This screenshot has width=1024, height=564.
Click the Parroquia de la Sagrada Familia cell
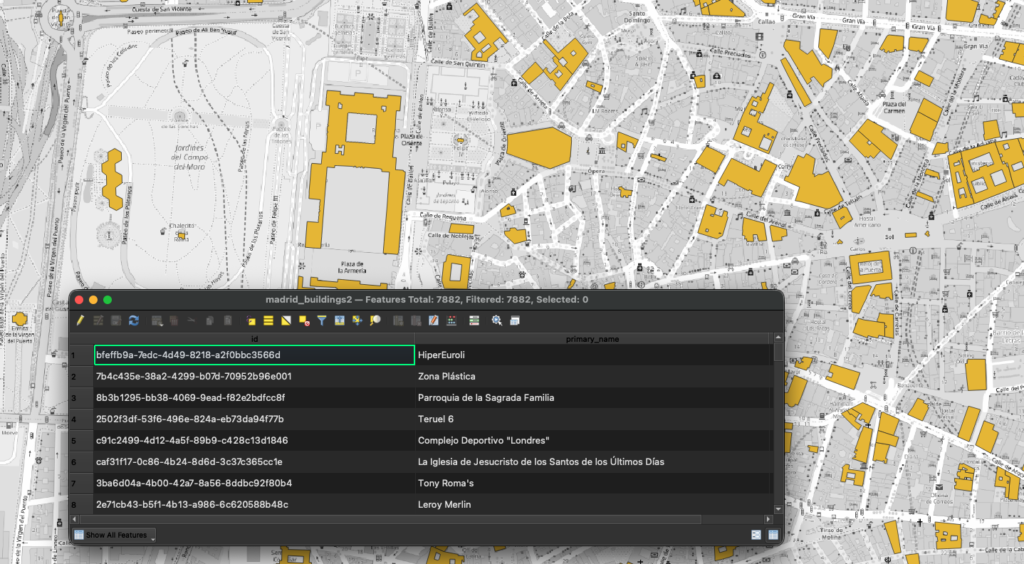click(593, 398)
